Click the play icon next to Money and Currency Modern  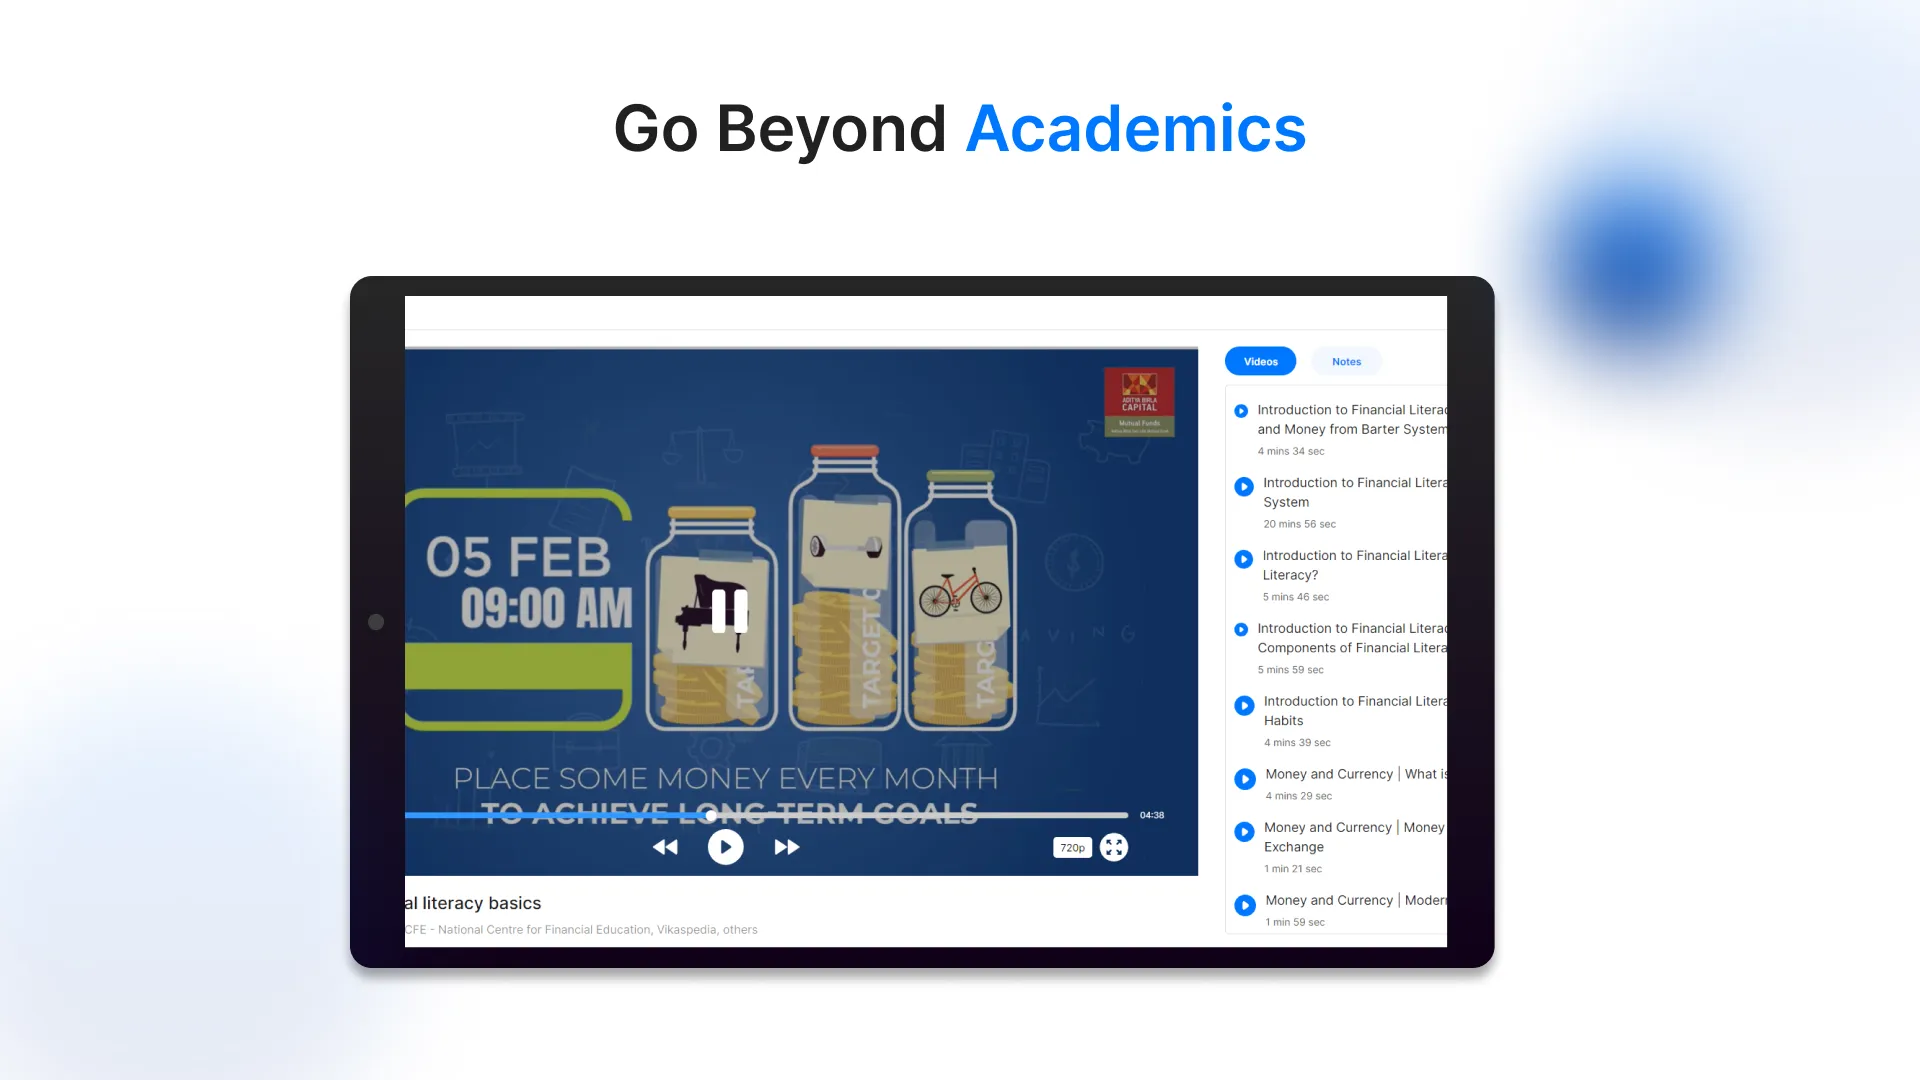click(x=1242, y=903)
